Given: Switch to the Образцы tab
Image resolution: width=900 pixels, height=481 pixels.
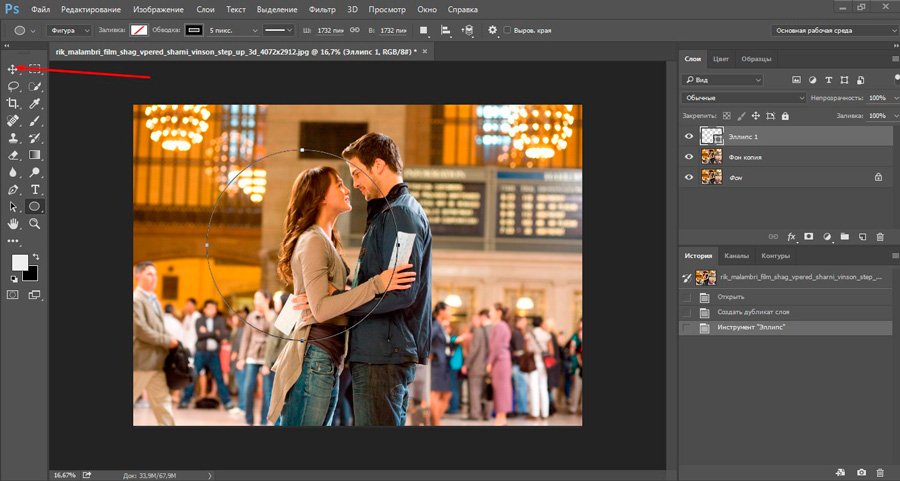Looking at the screenshot, I should [756, 59].
